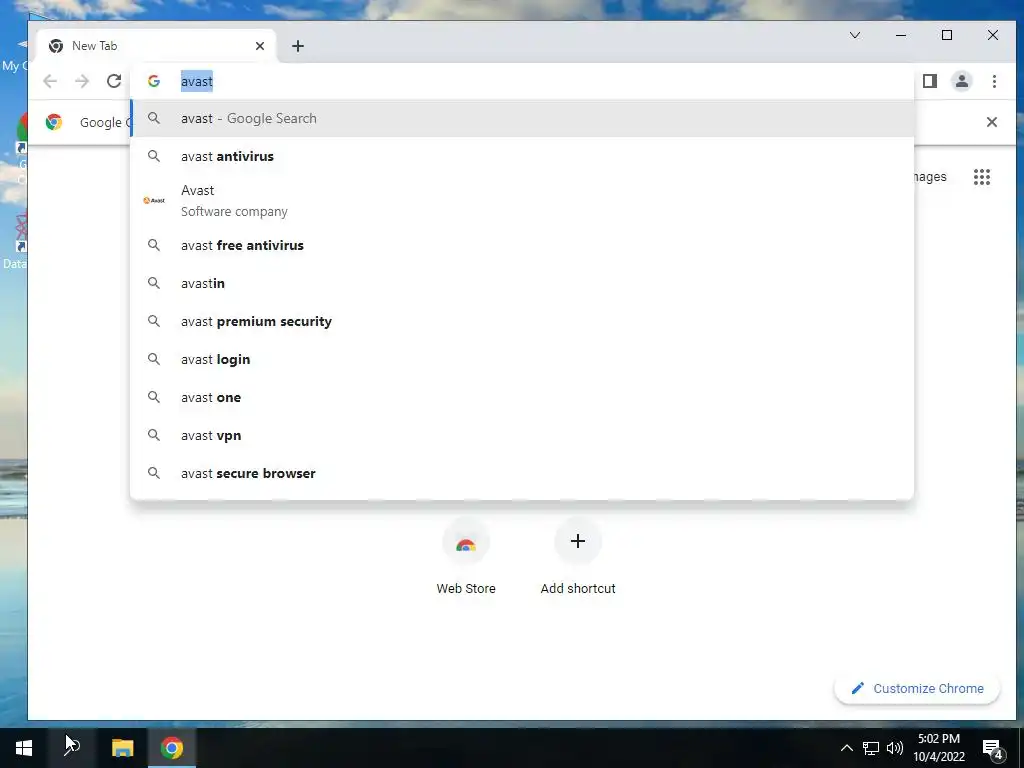This screenshot has height=768, width=1024.
Task: Open the notification center icon
Action: tap(993, 749)
